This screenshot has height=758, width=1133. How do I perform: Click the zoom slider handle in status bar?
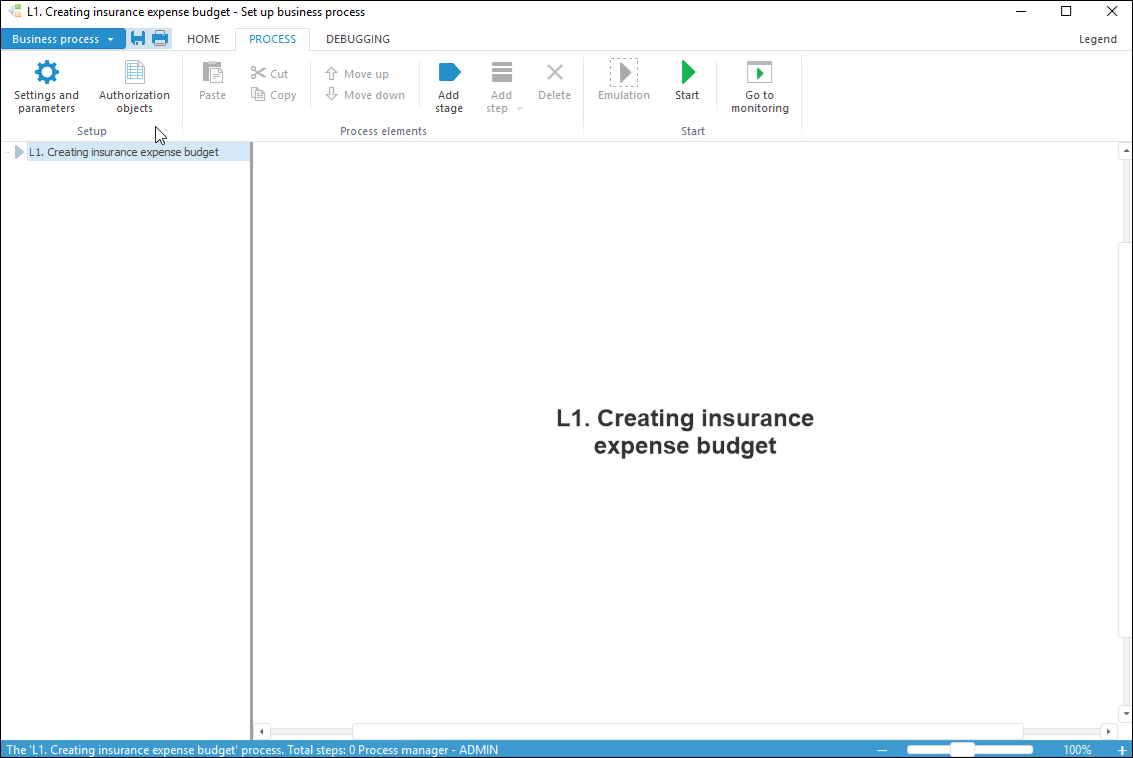pos(962,749)
